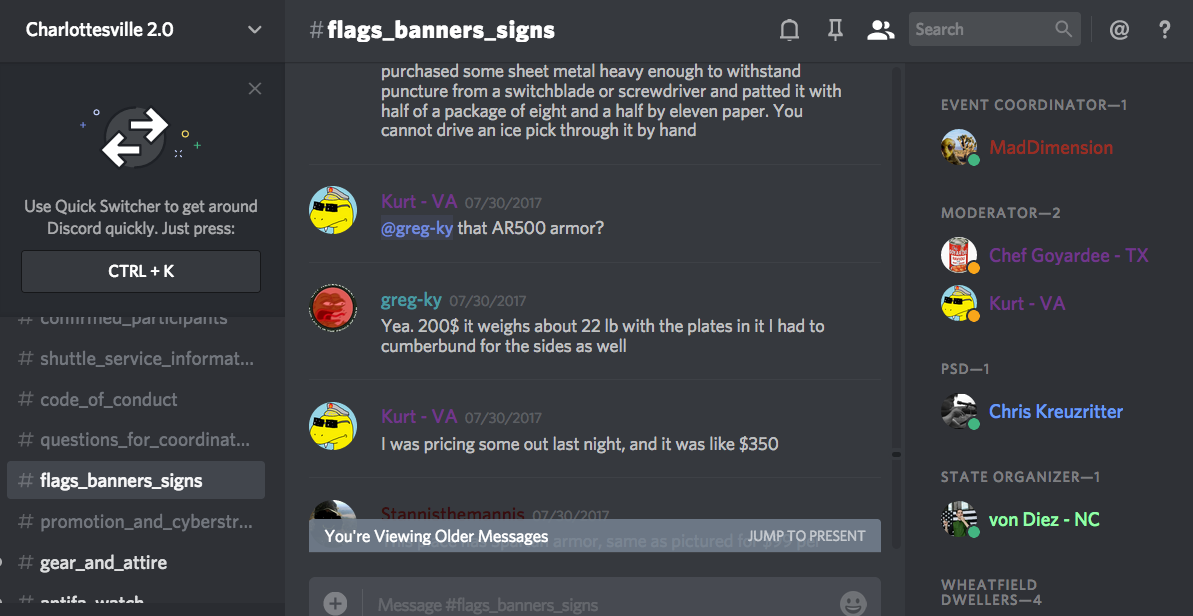
Task: Toggle the member list icon
Action: [880, 30]
